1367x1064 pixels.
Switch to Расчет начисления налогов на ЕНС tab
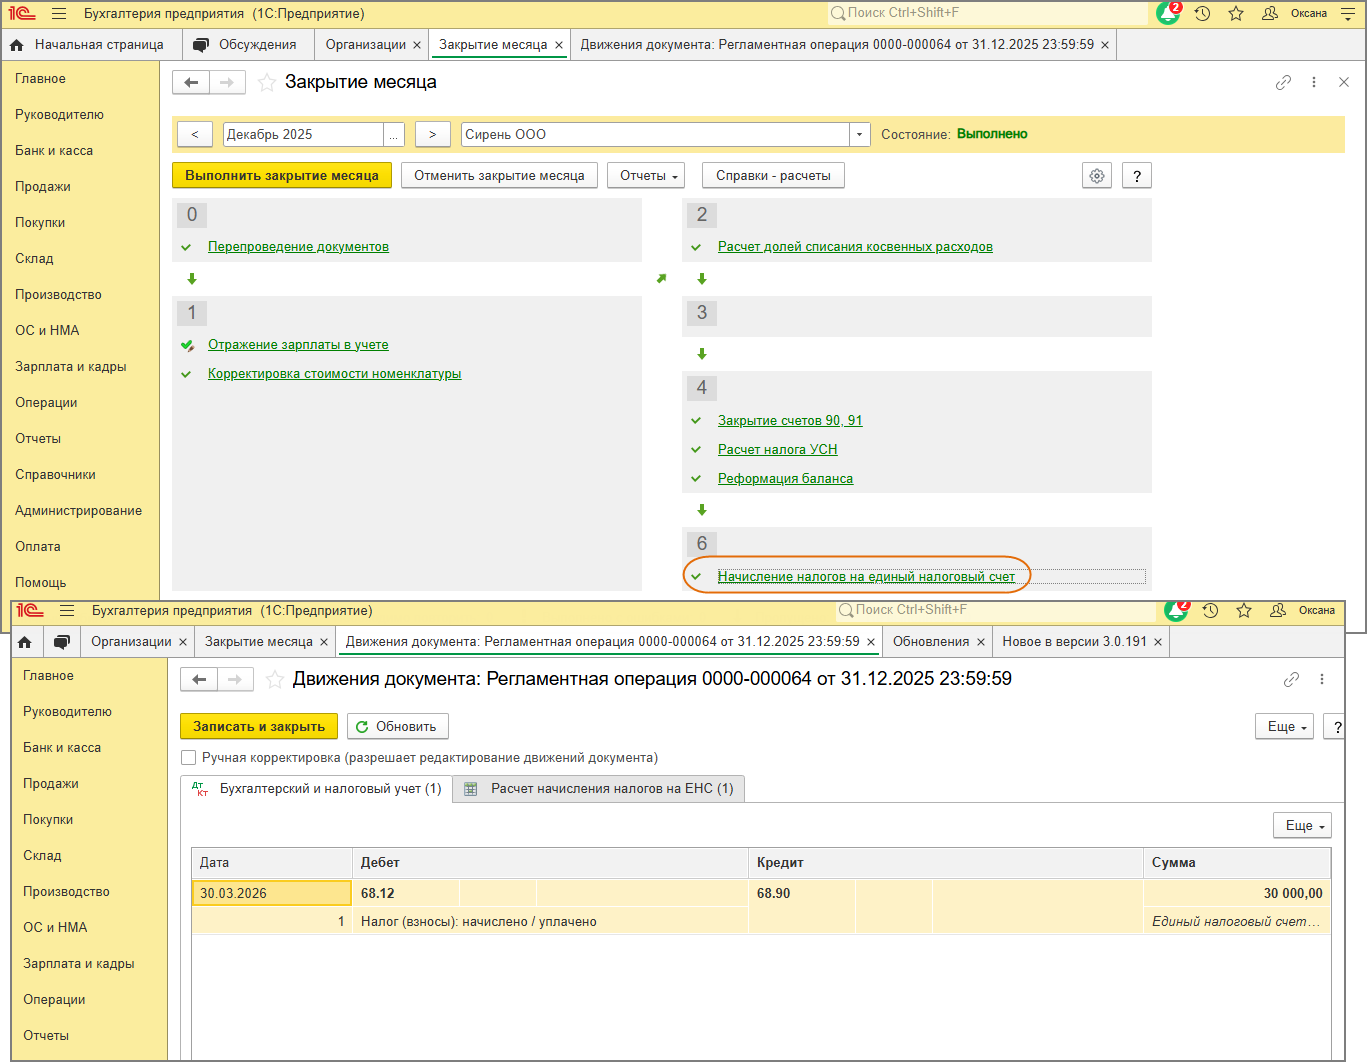pos(600,789)
